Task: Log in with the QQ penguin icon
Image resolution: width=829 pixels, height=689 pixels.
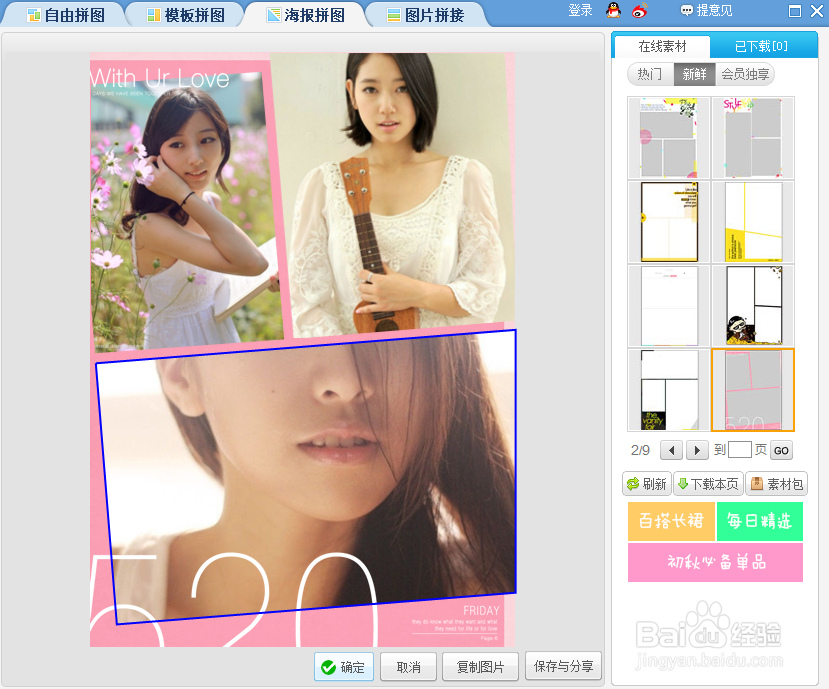Action: 613,10
